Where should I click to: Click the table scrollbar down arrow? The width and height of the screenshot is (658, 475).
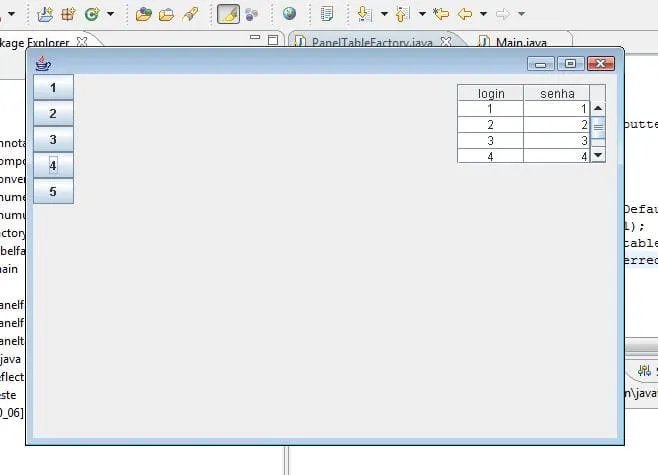point(598,155)
